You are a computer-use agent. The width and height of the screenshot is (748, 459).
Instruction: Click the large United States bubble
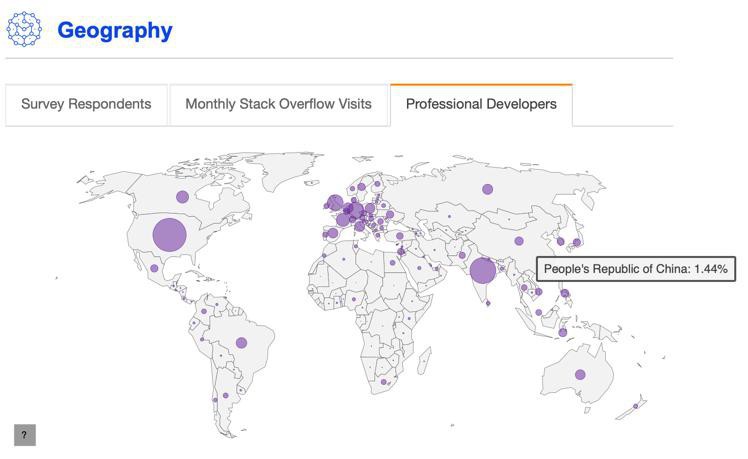coord(170,235)
